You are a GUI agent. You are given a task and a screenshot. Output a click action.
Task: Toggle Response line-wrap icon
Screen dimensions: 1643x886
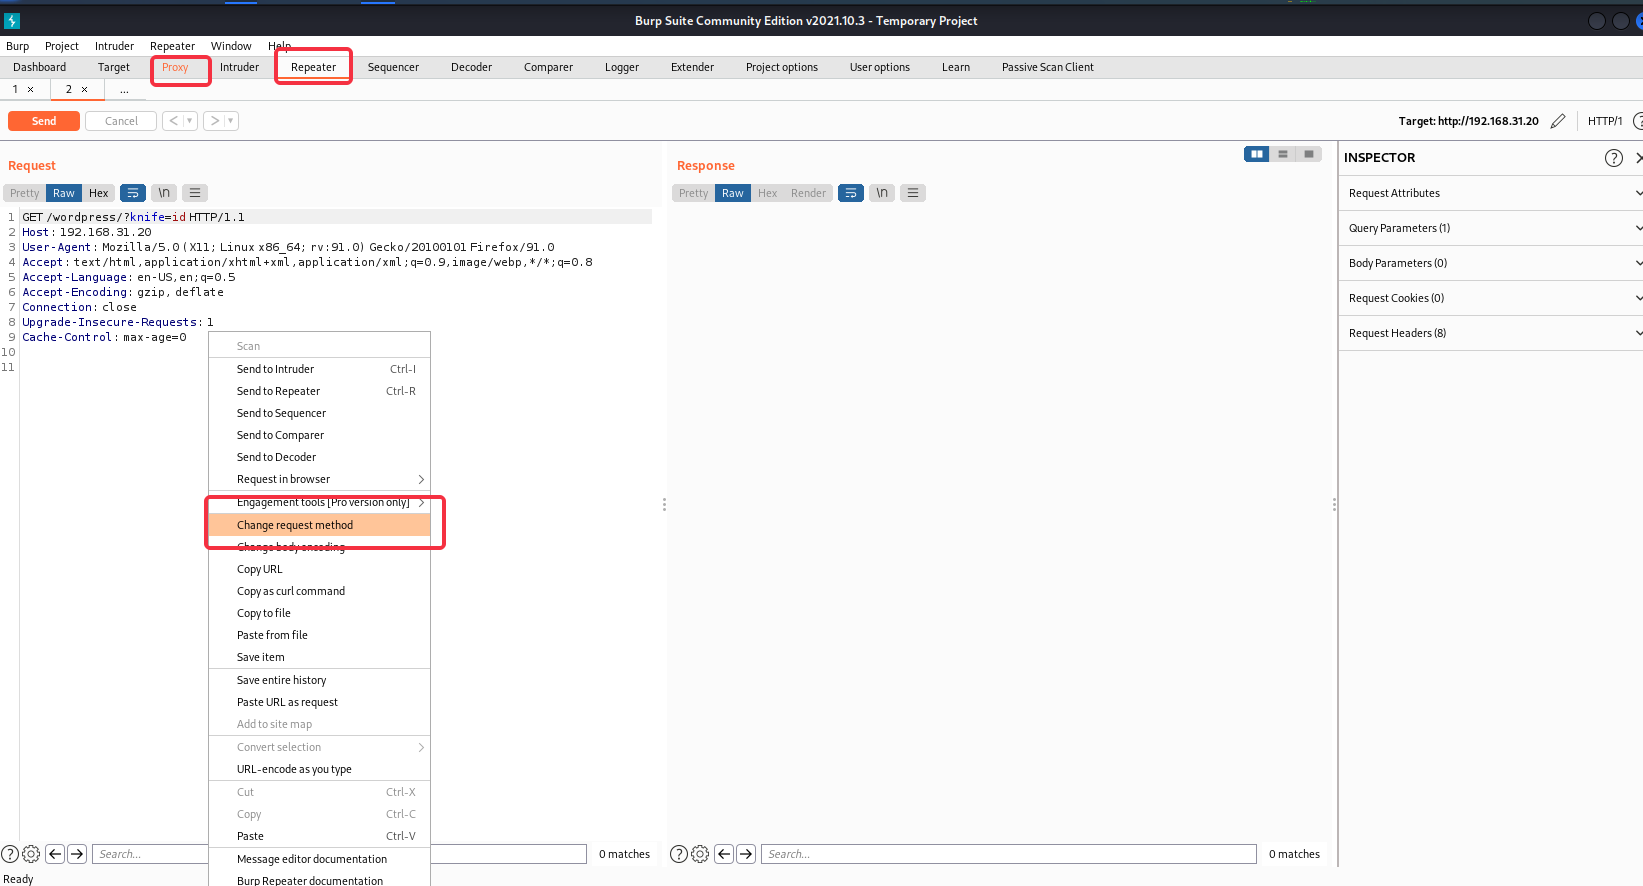tap(851, 193)
